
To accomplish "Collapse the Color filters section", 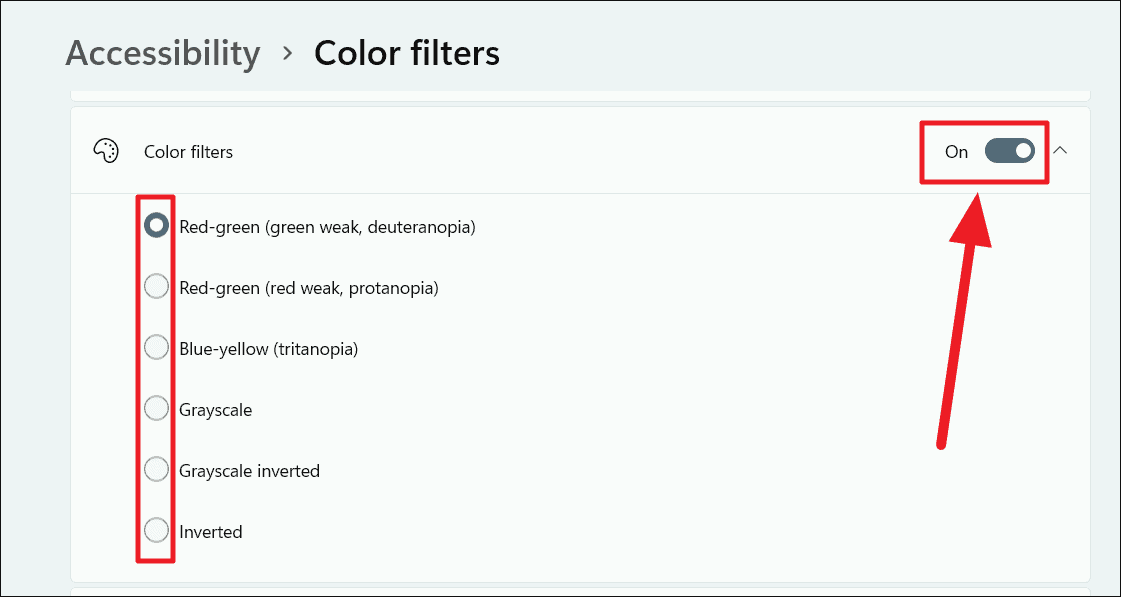I will pyautogui.click(x=1061, y=151).
